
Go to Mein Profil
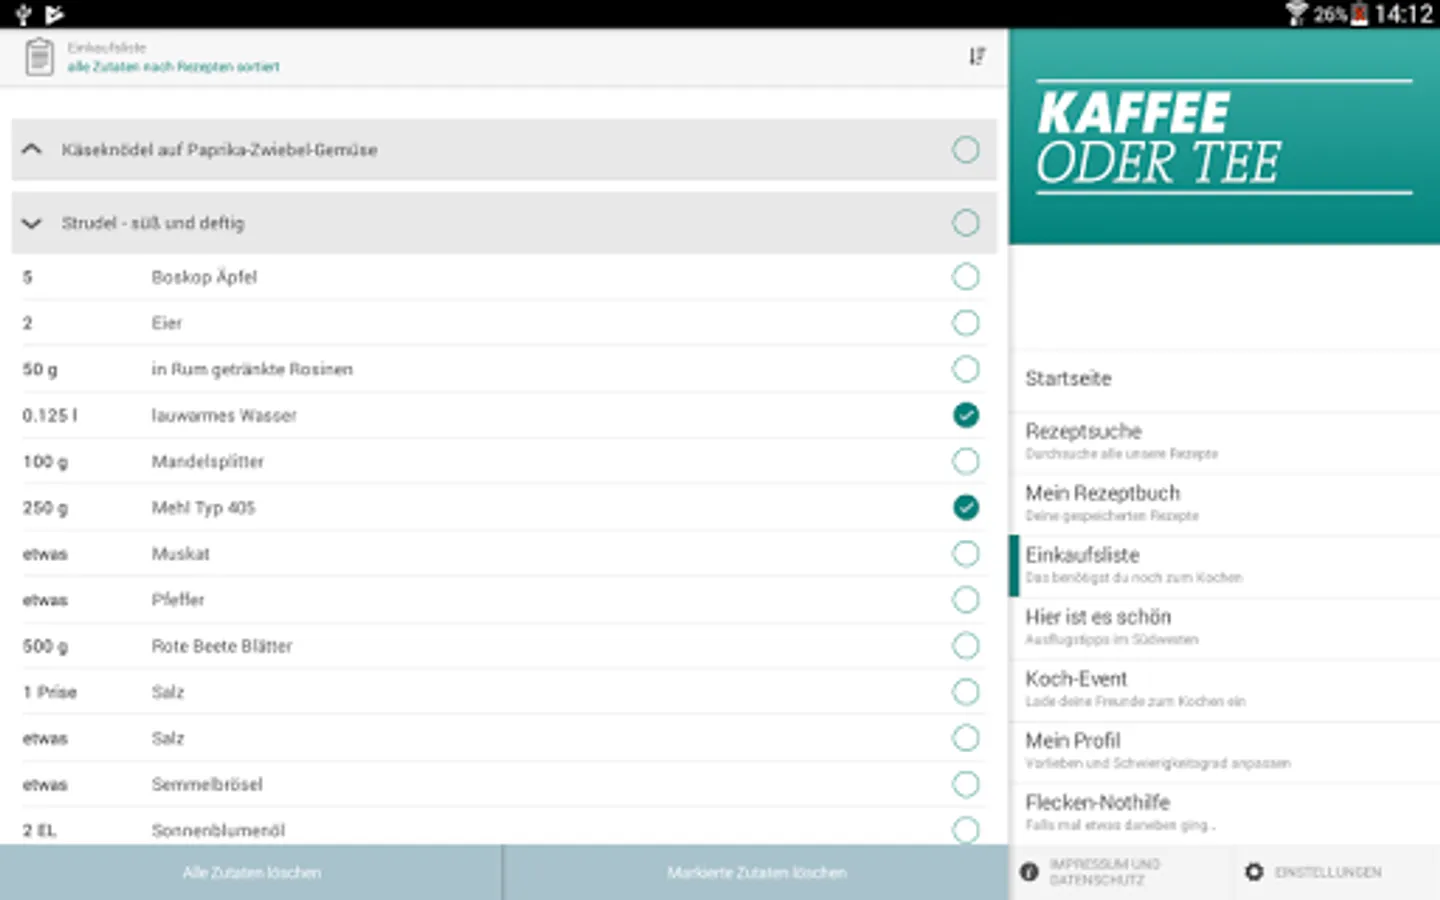tap(1225, 753)
